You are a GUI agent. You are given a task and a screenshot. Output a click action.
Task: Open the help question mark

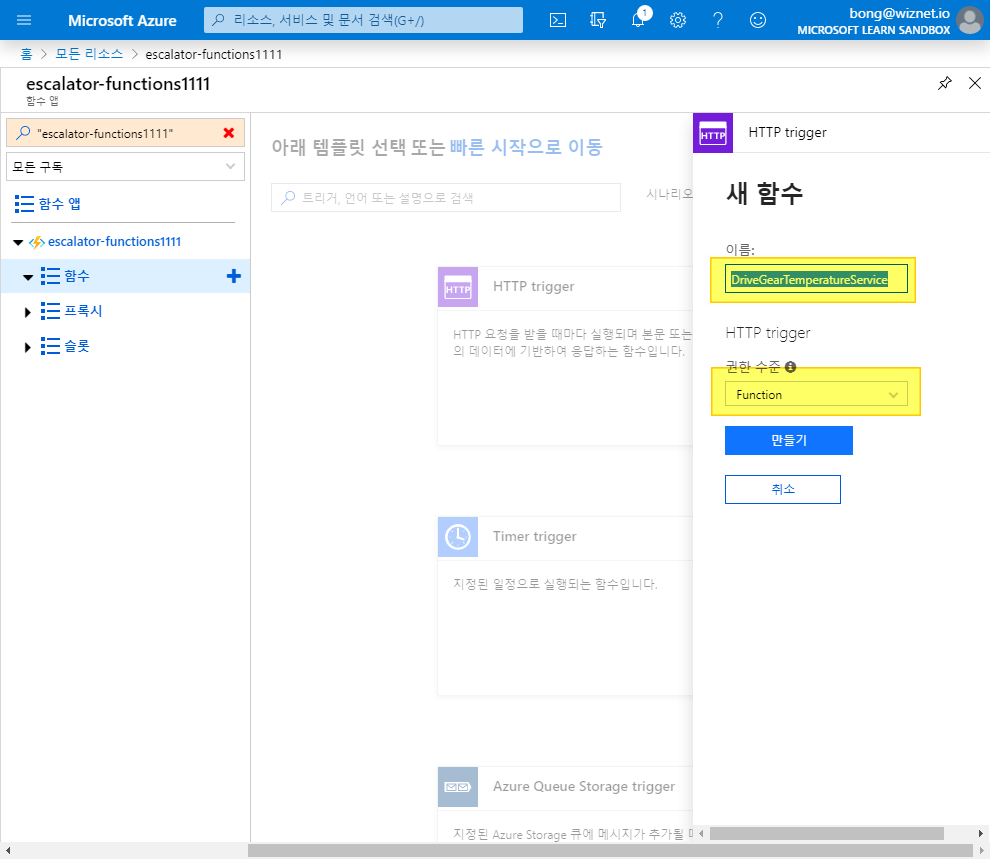718,20
